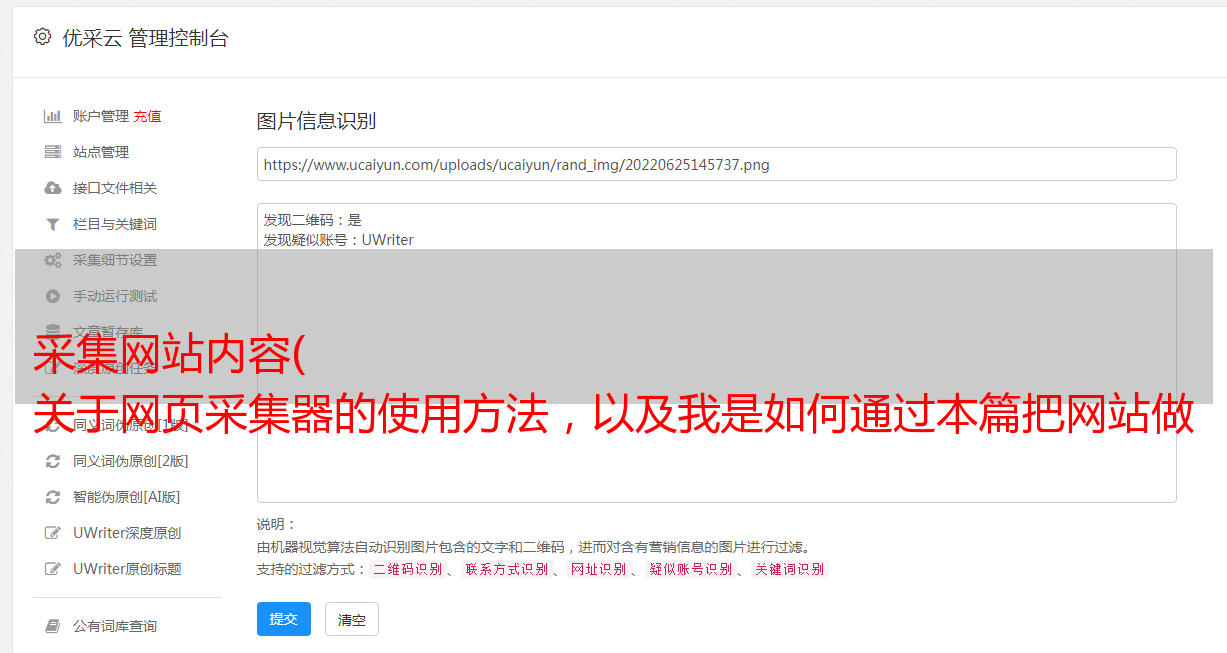Open 接口文件相关 menu item
The height and width of the screenshot is (653, 1227).
115,188
